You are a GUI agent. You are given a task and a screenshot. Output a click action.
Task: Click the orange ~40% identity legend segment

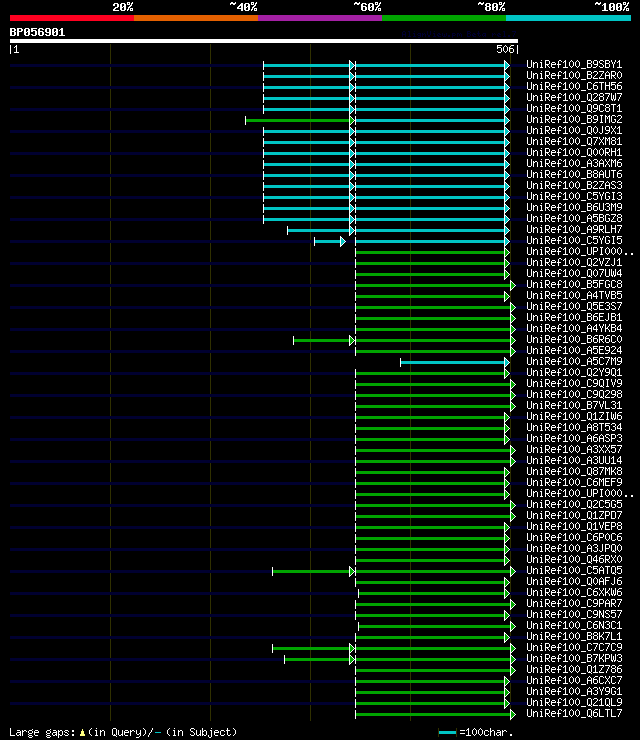196,18
